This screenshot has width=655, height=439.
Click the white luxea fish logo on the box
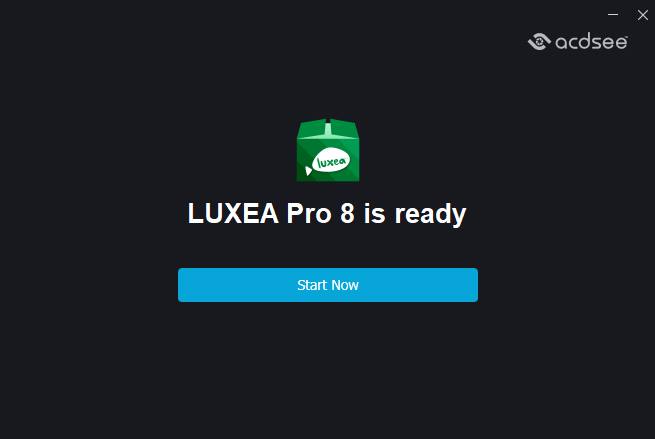328,161
